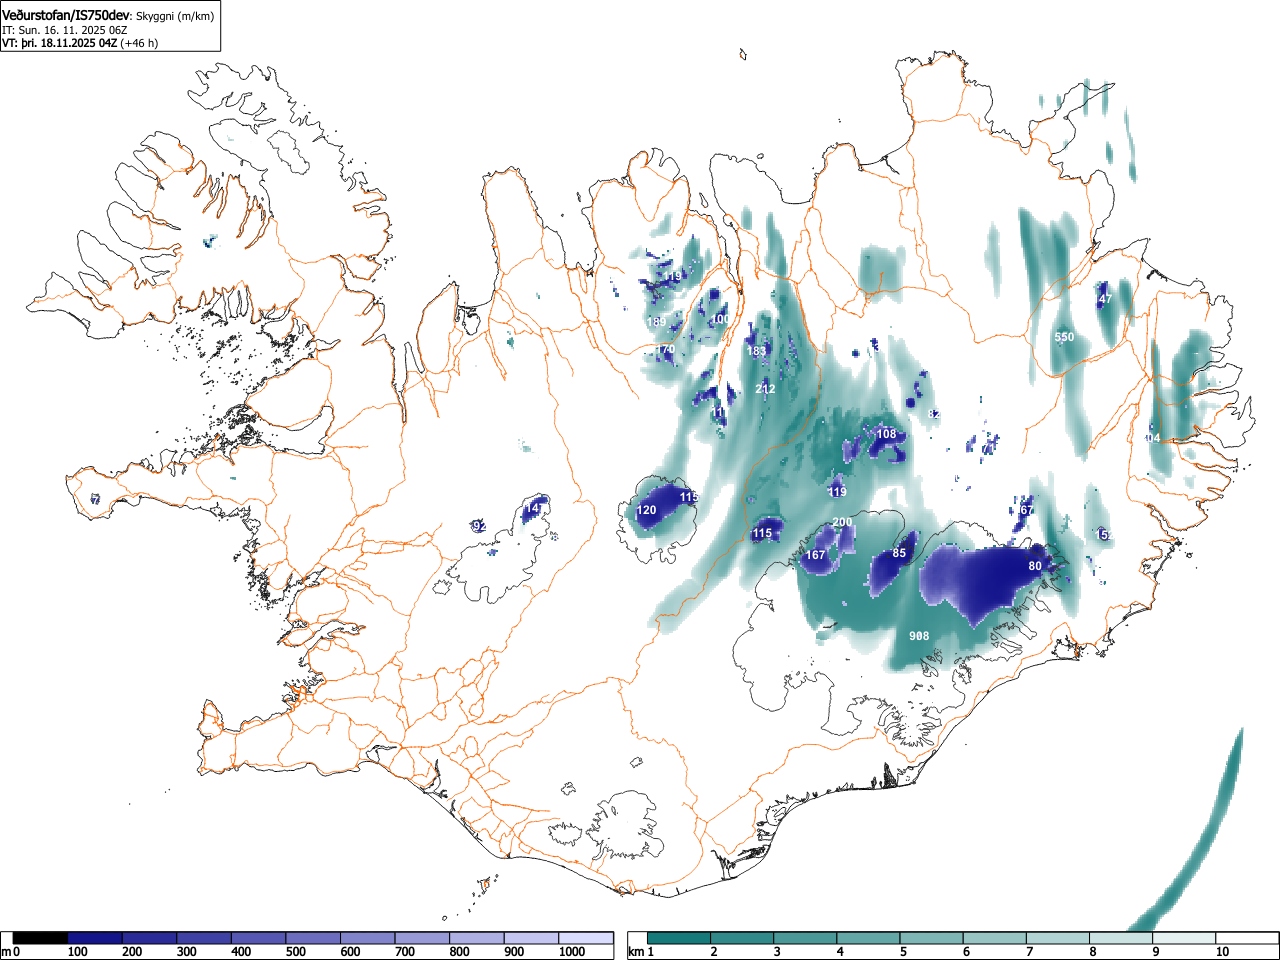The width and height of the screenshot is (1280, 960).
Task: Click the '212' visibility value on the map
Action: click(x=765, y=390)
